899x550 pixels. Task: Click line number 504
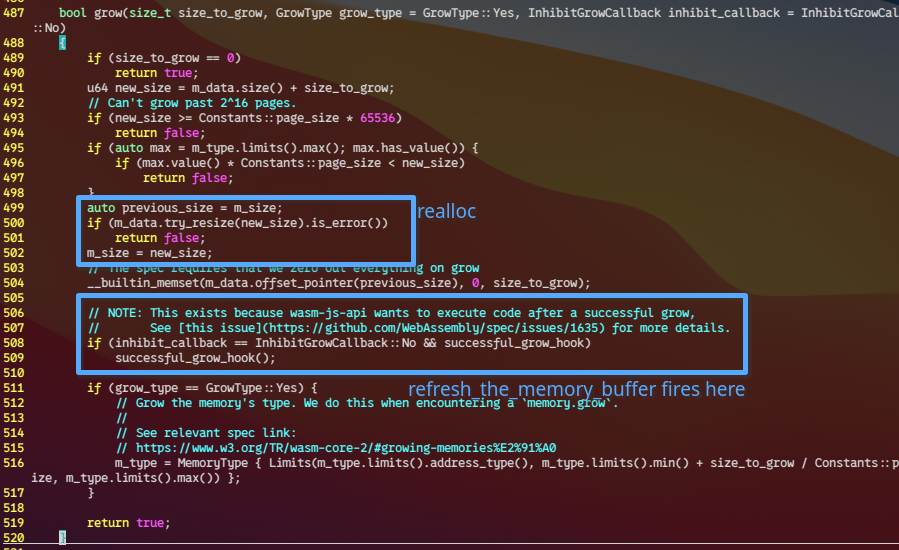pyautogui.click(x=13, y=283)
